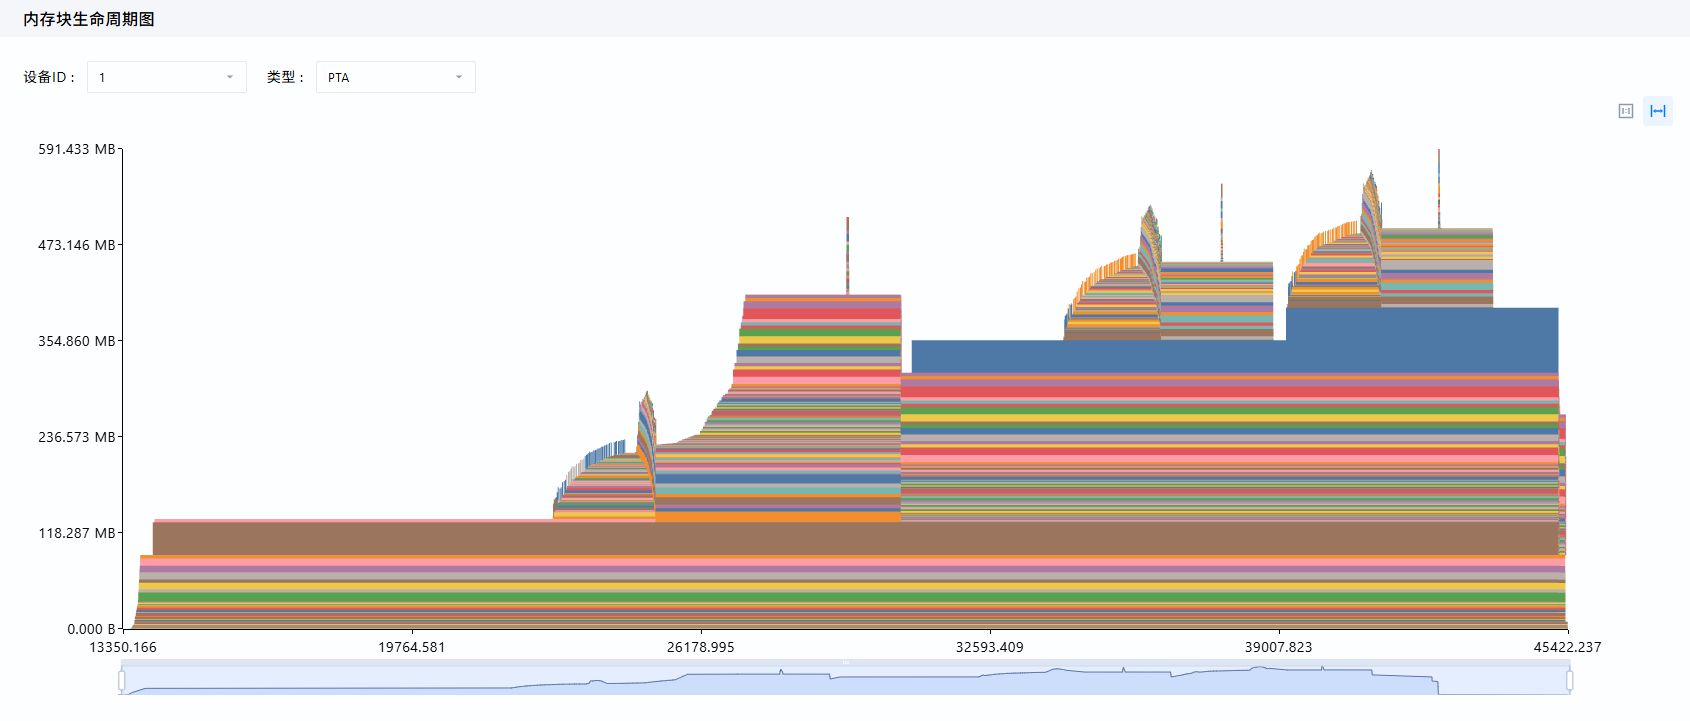
Task: Click the x-axis label 39007.823
Action: click(x=1279, y=647)
